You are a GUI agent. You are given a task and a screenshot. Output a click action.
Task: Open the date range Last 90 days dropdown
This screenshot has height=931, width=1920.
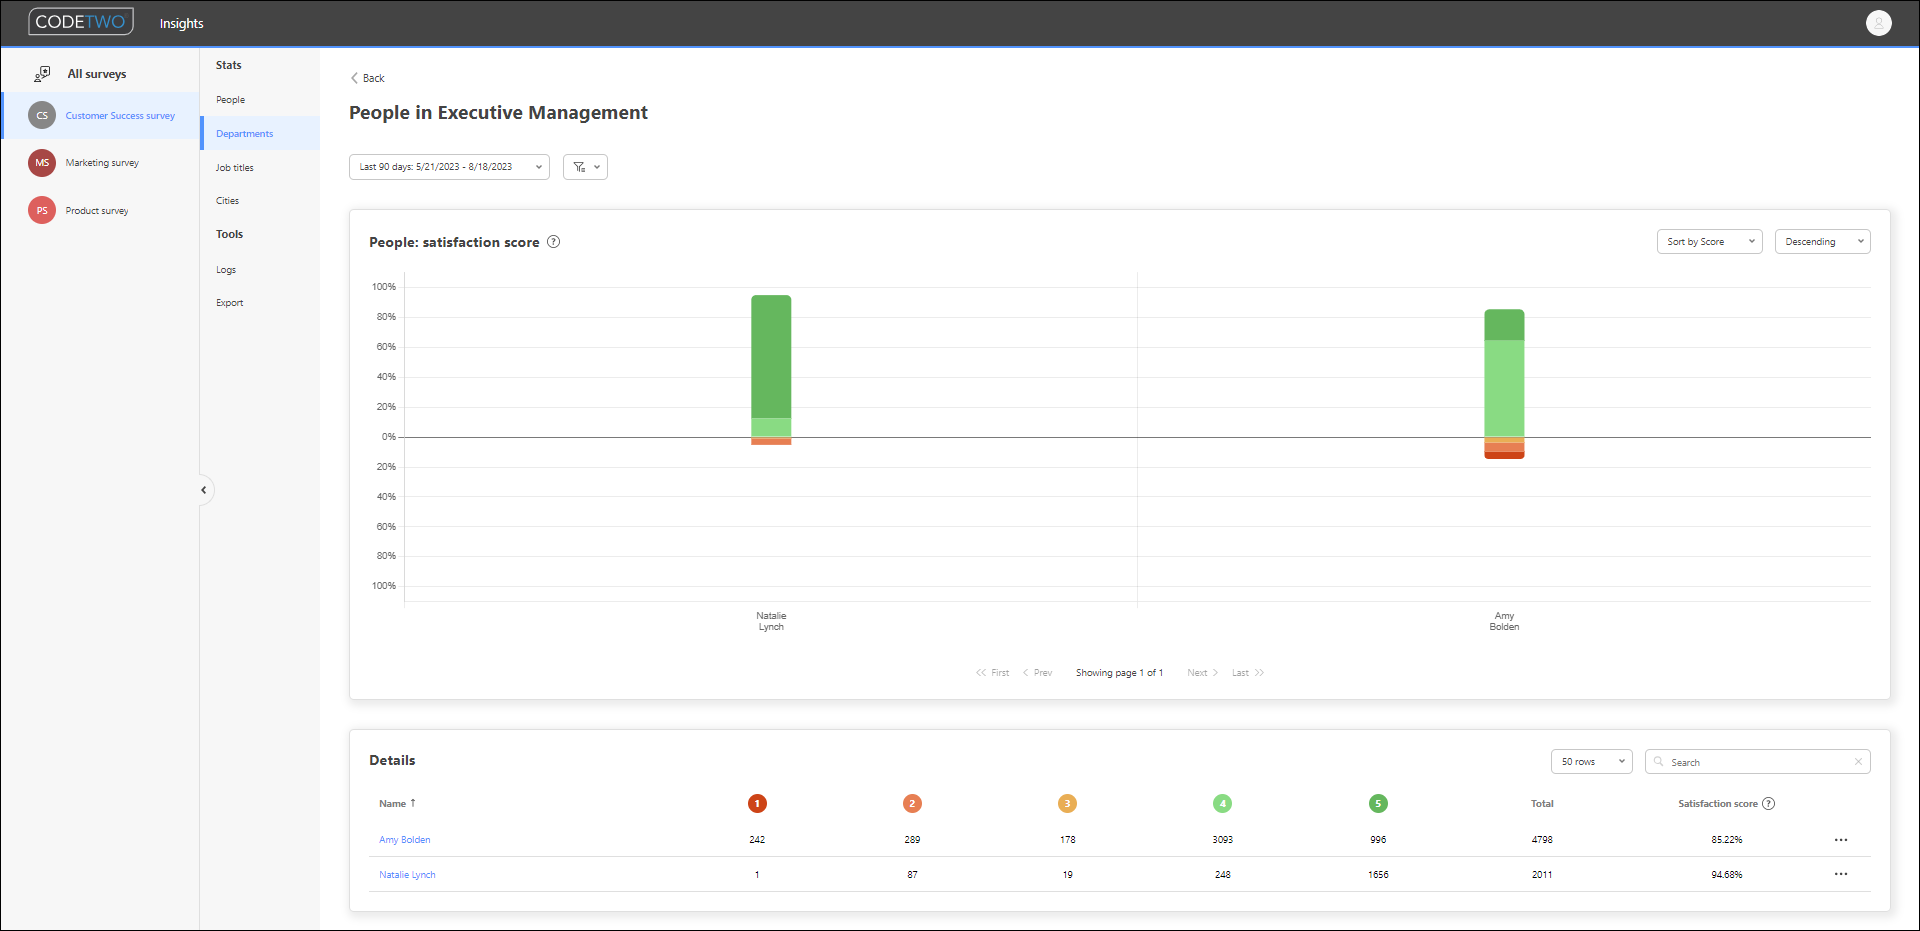[x=449, y=167]
